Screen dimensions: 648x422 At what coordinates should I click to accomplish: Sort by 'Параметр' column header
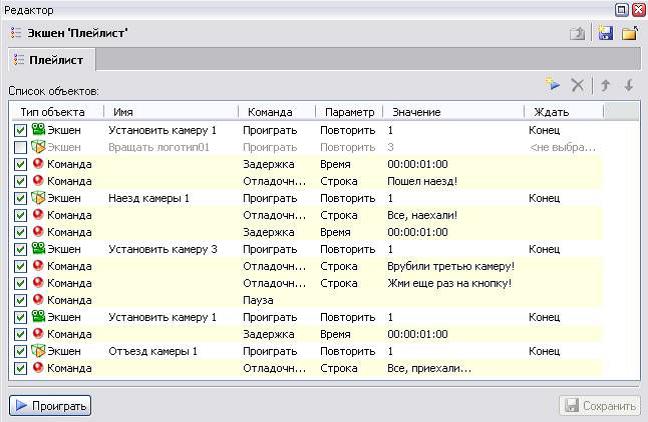pos(349,112)
